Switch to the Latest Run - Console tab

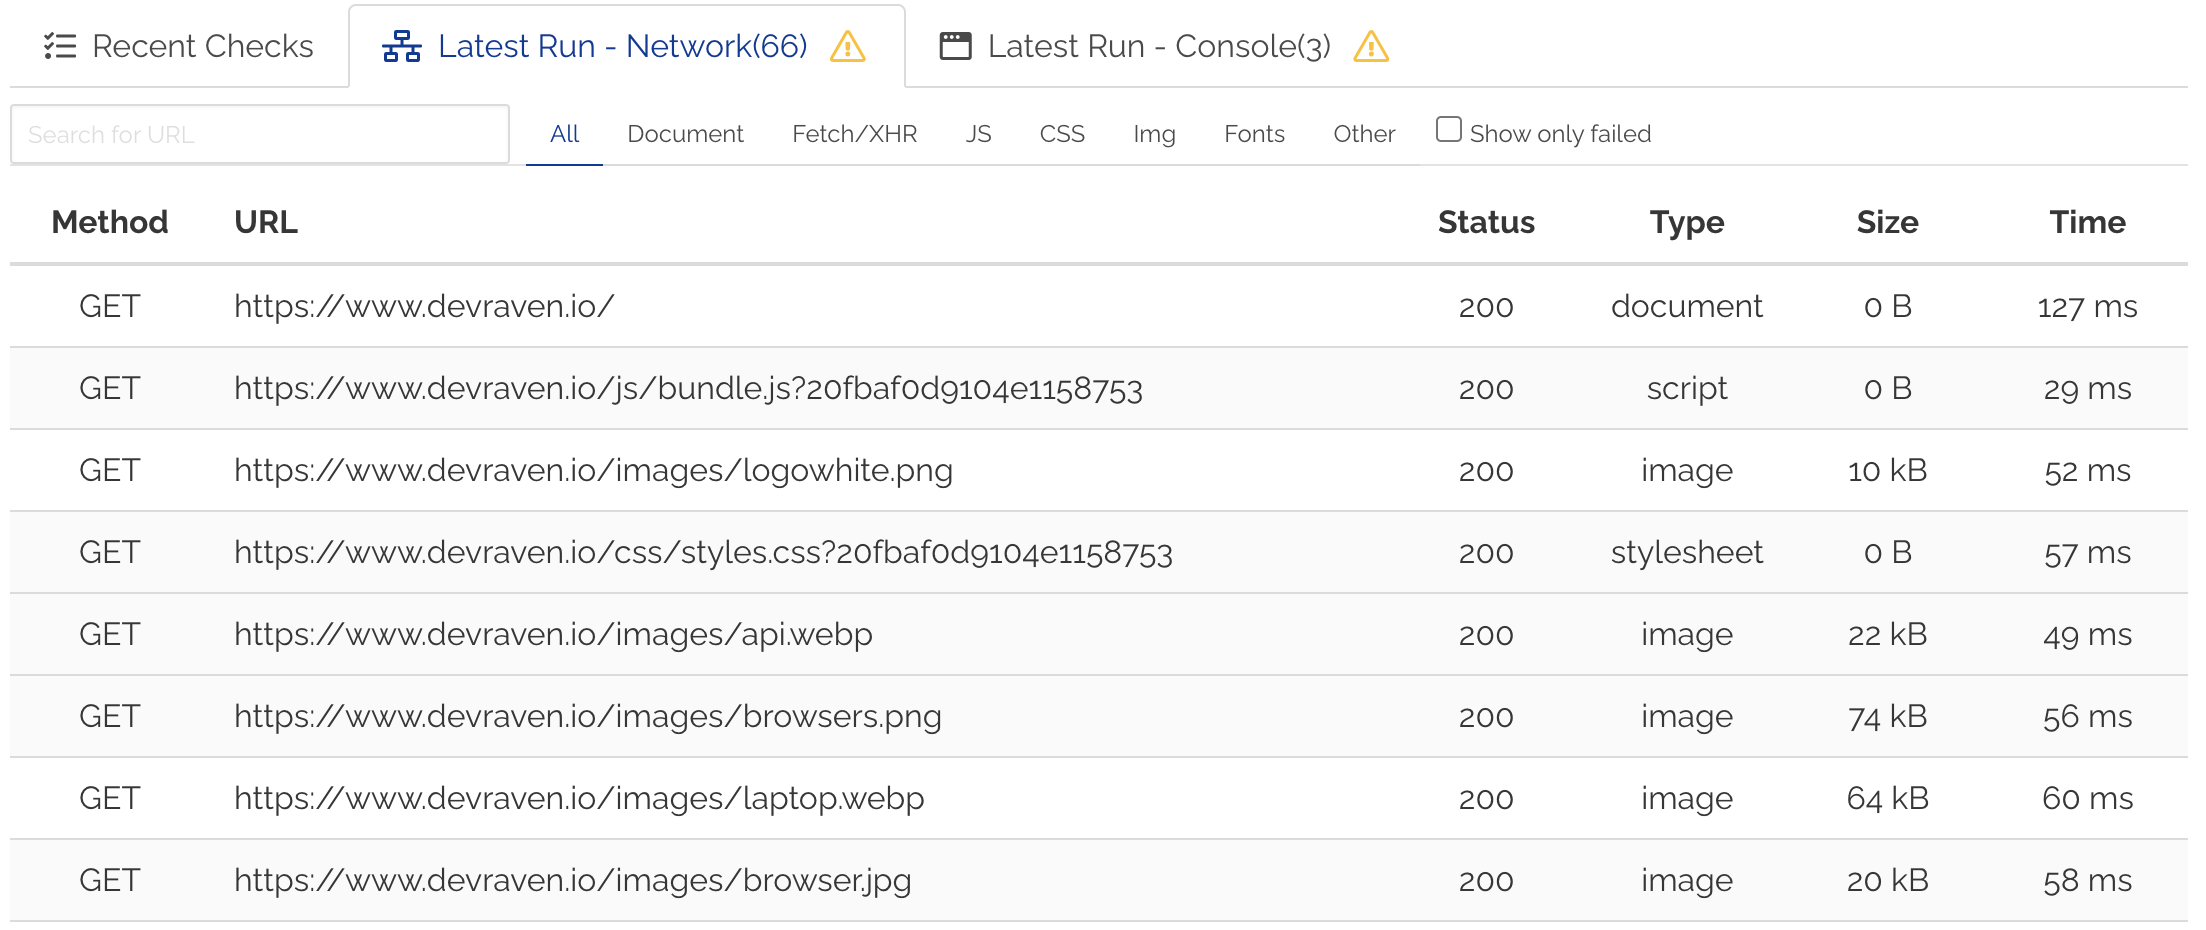[1158, 45]
